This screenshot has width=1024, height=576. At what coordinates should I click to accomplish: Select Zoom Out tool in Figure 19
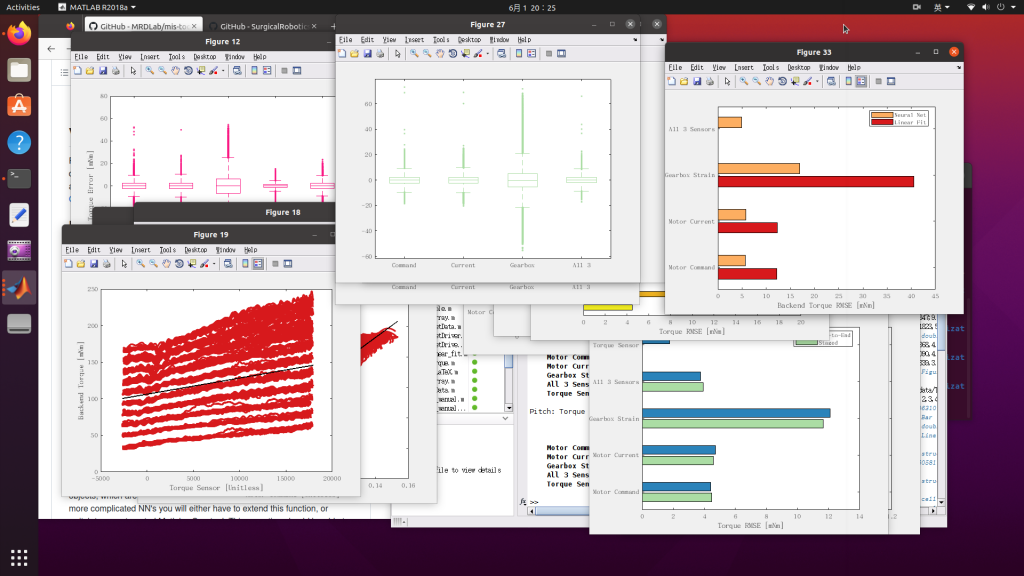(x=153, y=264)
